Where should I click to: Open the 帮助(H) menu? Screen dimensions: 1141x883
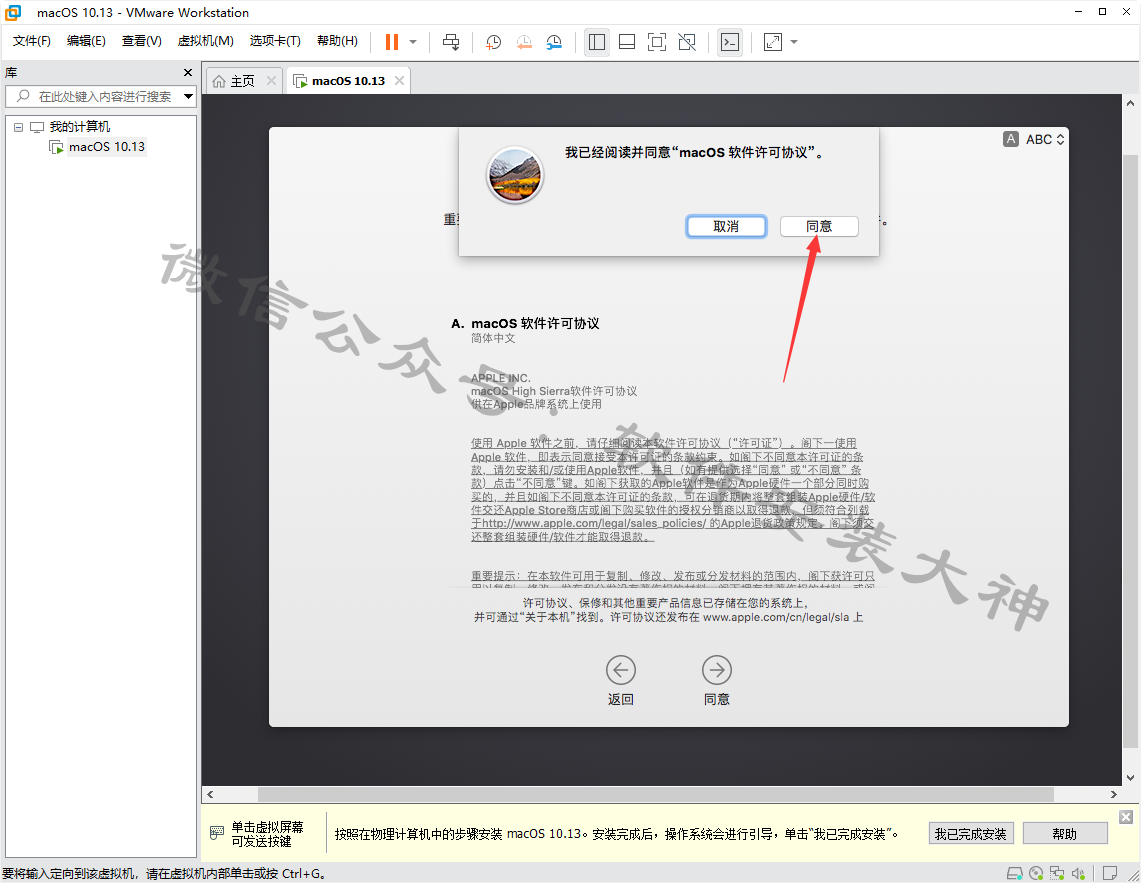pos(337,41)
